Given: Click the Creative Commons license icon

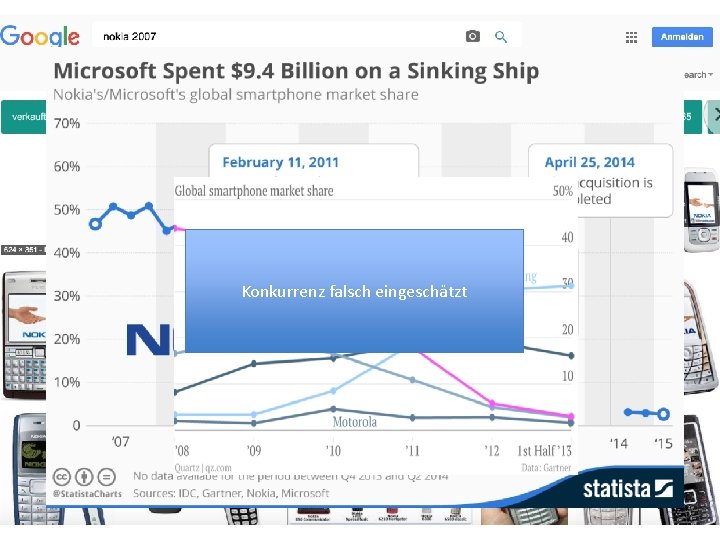Looking at the screenshot, I should click(x=62, y=477).
